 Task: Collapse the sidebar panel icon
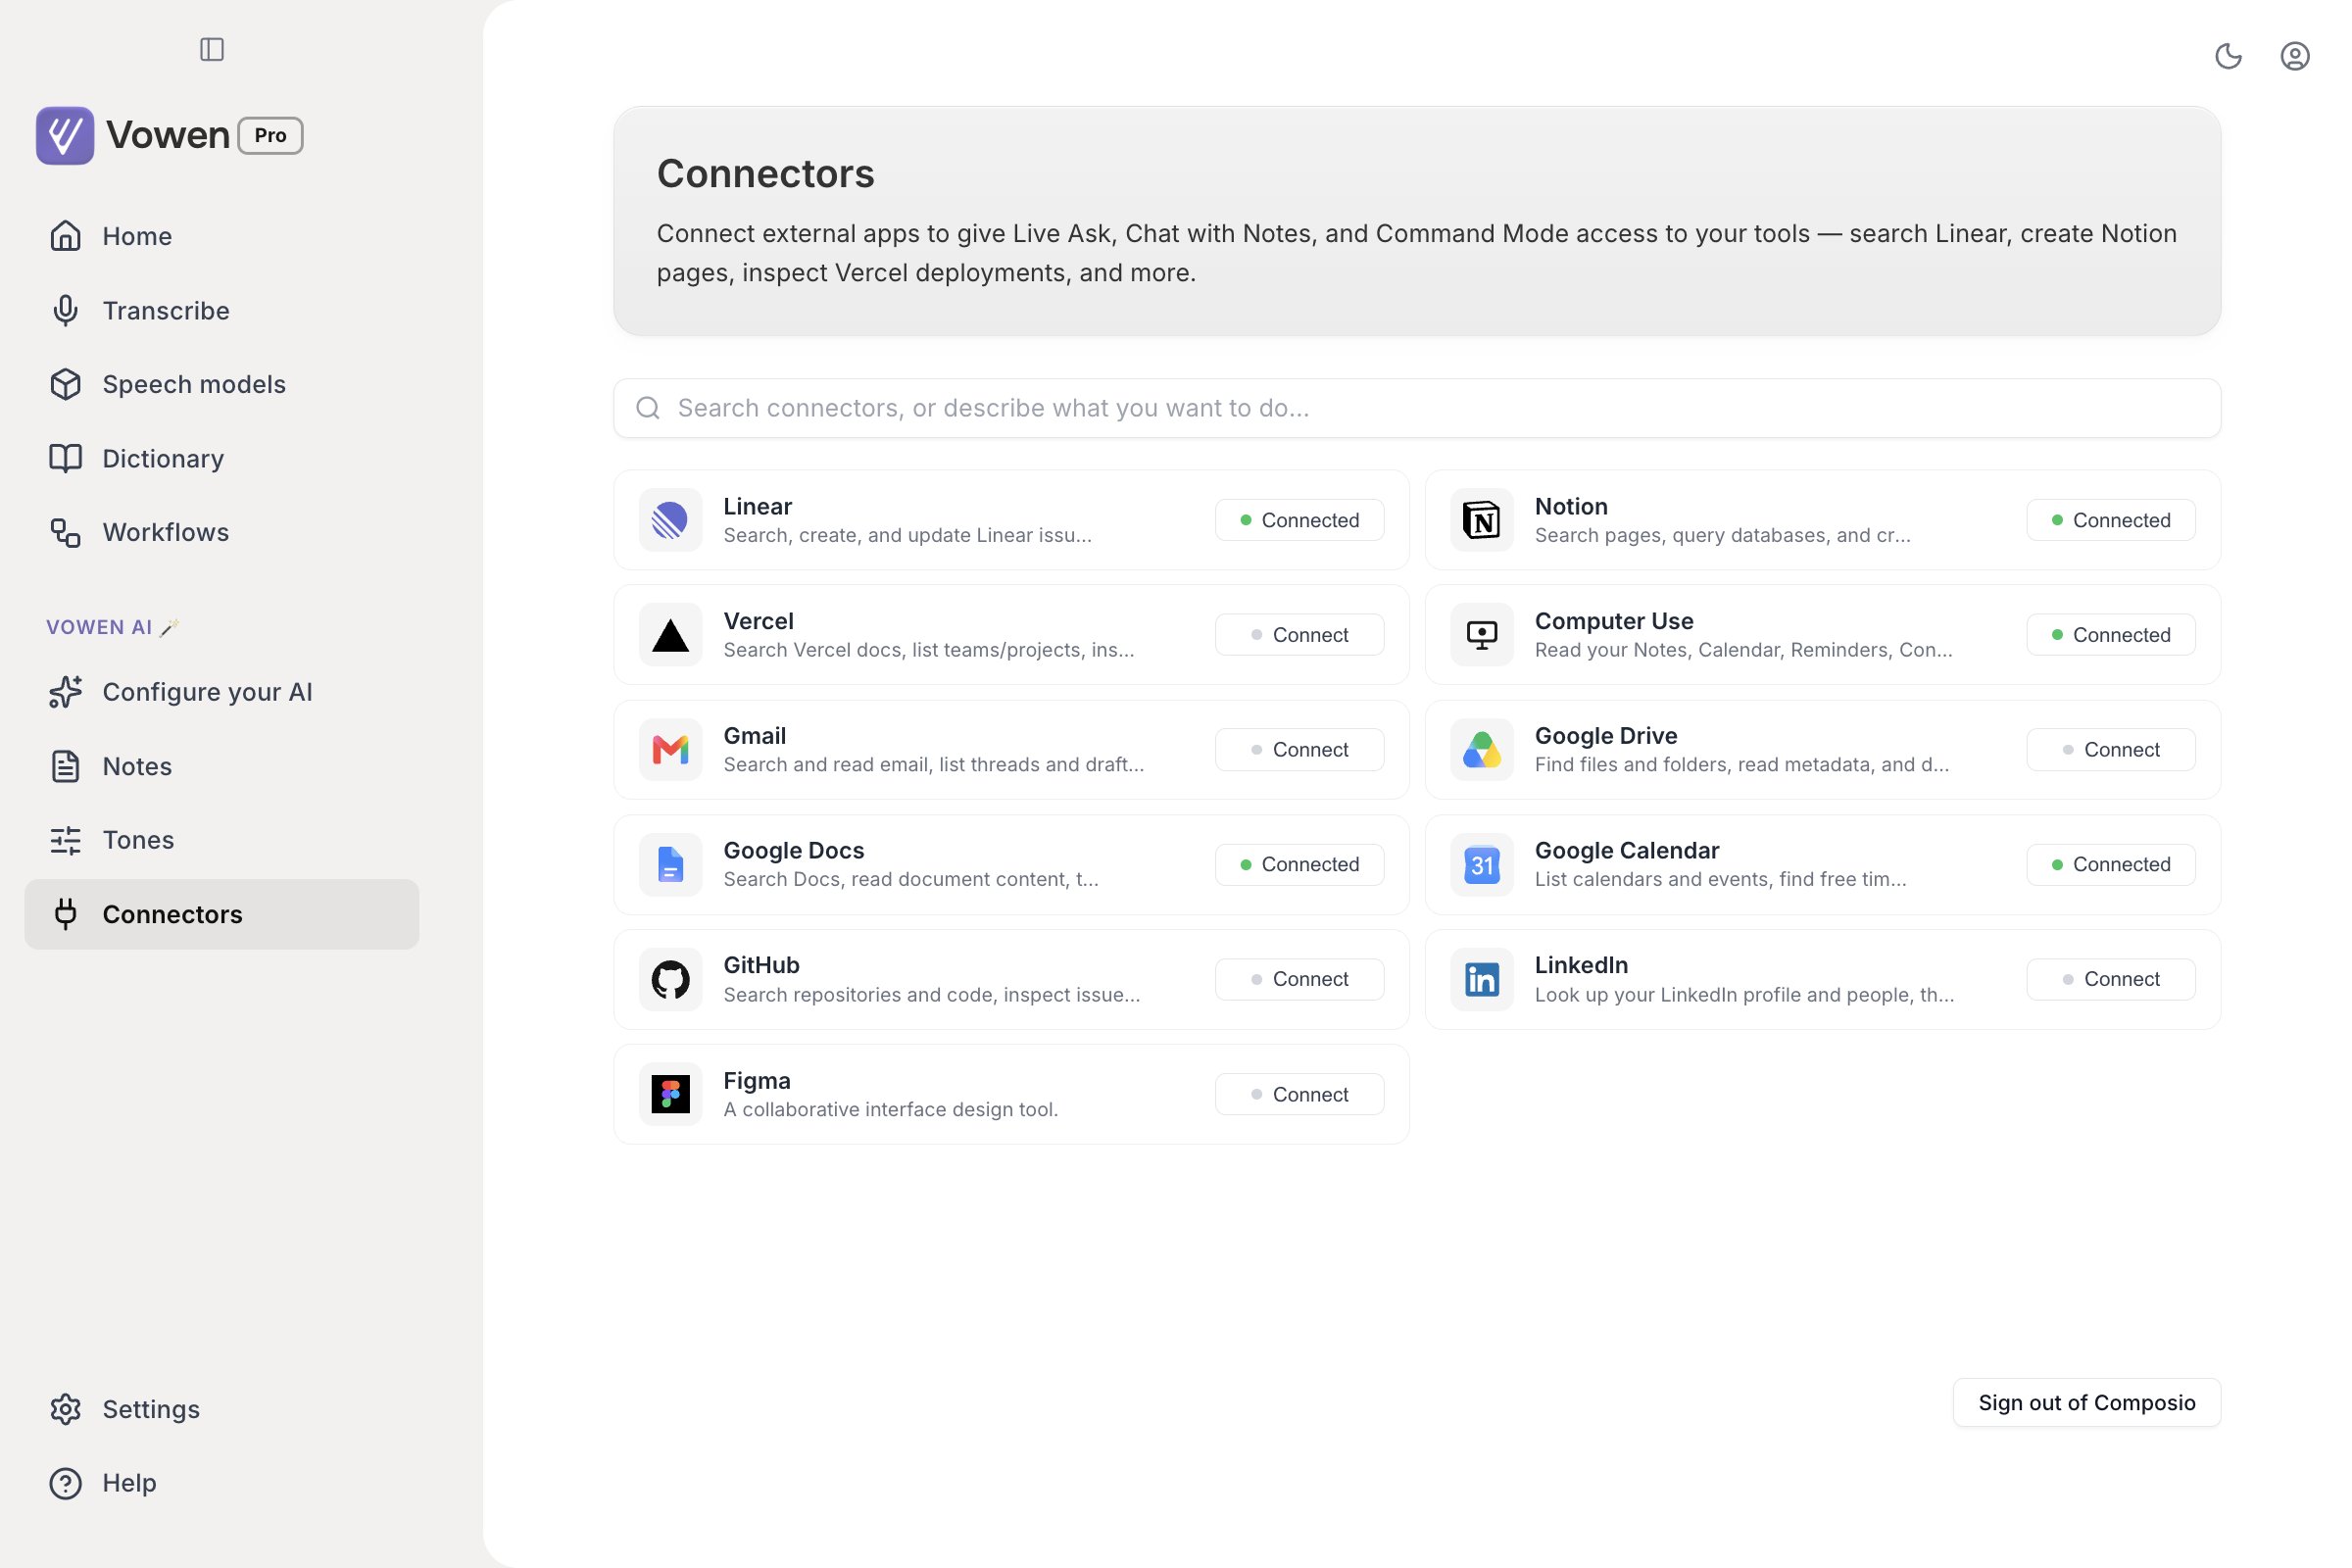[212, 49]
